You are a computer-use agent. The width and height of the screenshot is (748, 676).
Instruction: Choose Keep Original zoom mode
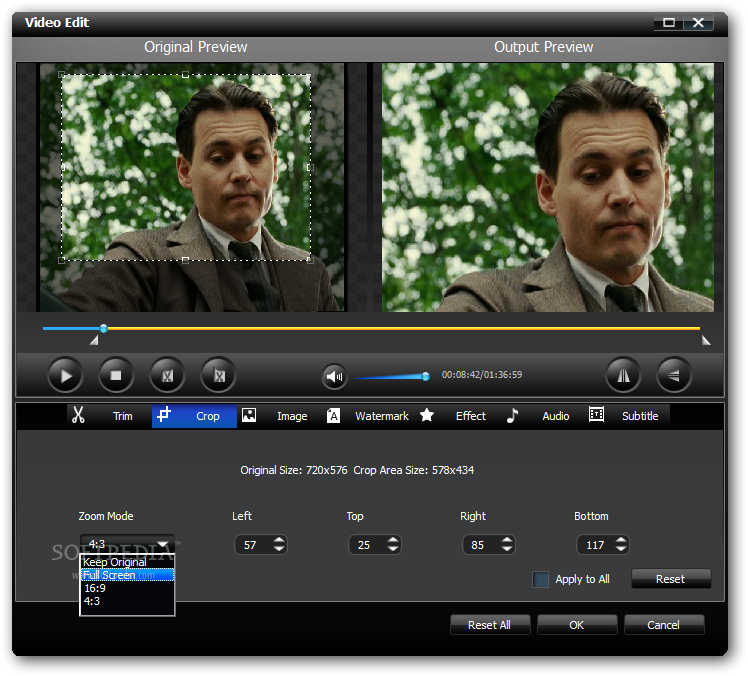[x=127, y=562]
